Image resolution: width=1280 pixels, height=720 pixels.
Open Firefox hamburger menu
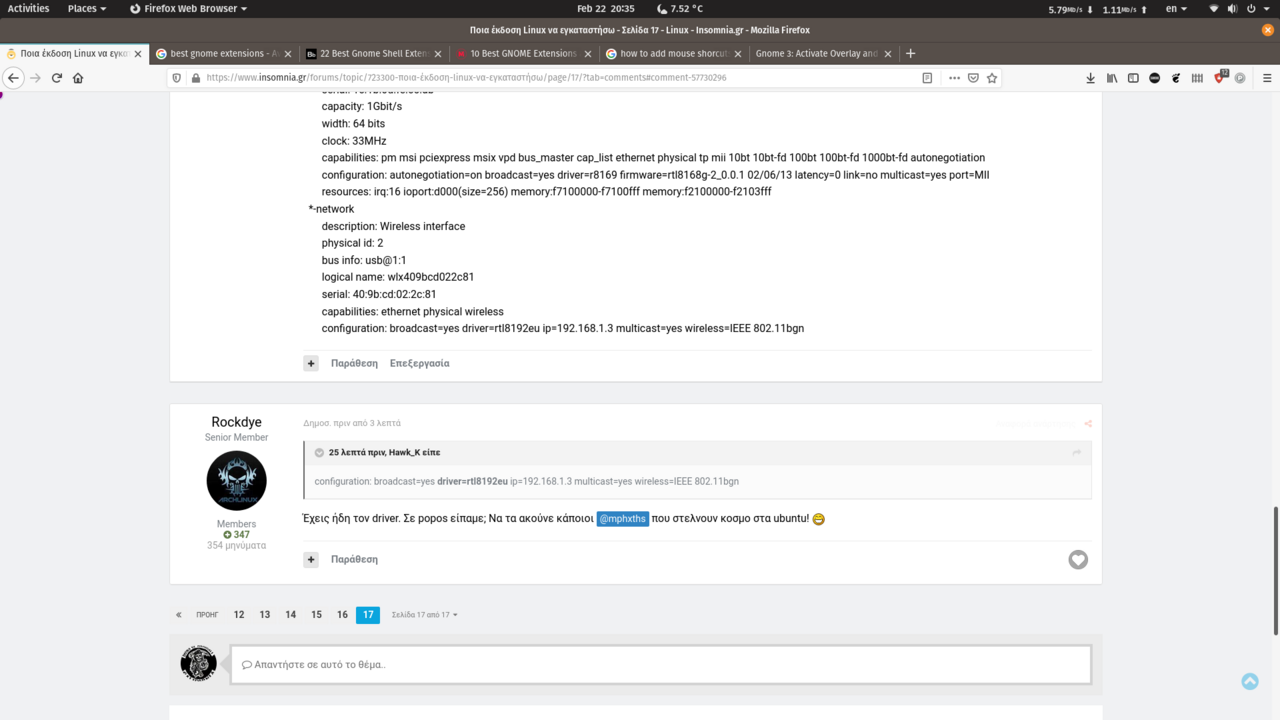[1266, 78]
